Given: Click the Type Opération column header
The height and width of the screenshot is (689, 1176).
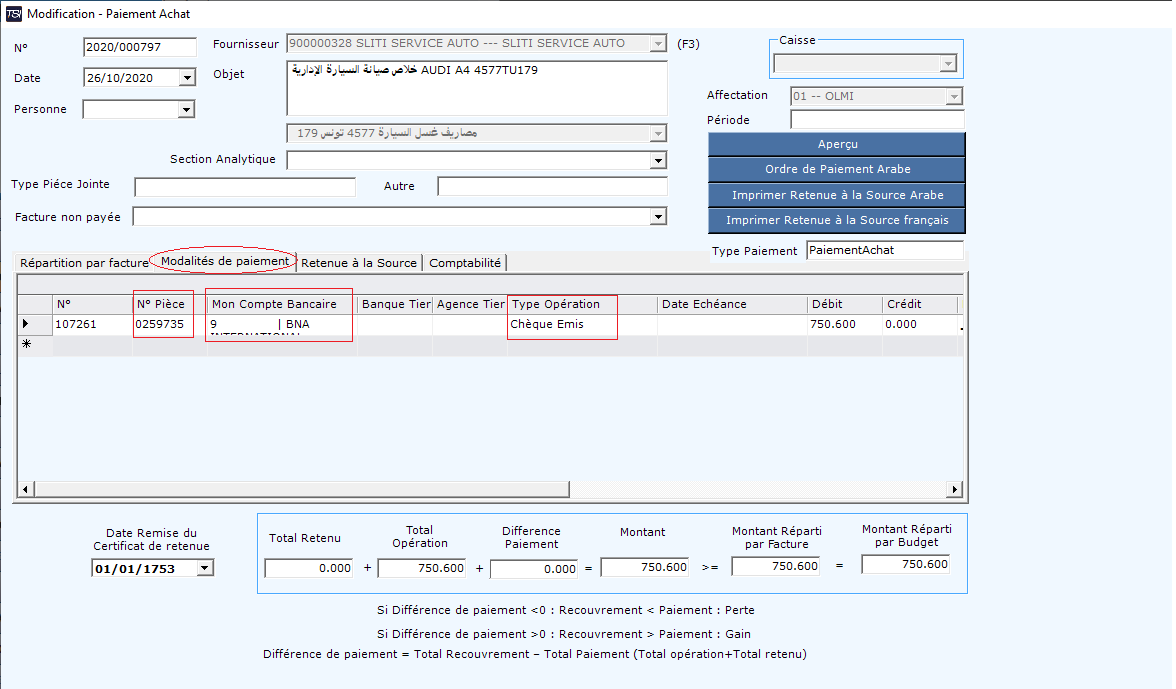Looking at the screenshot, I should [582, 304].
